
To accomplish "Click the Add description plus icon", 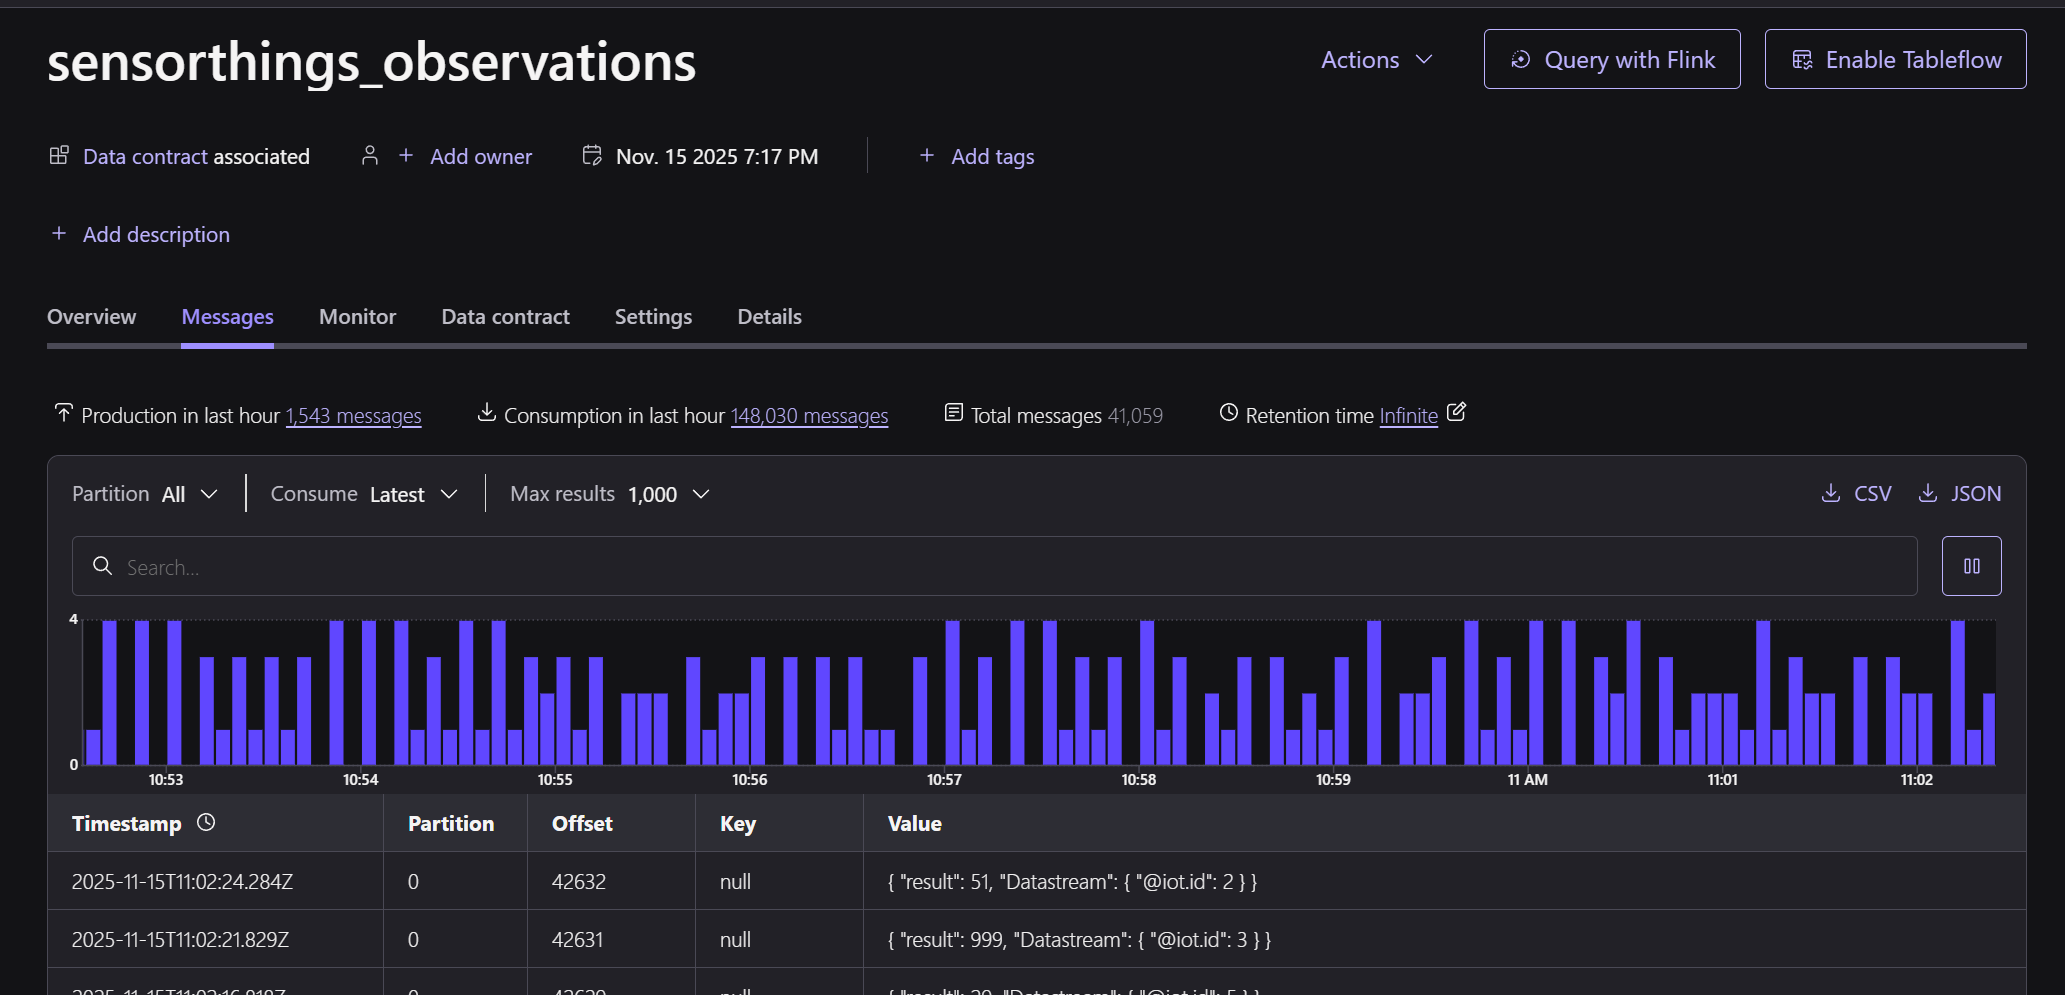I will [x=59, y=234].
